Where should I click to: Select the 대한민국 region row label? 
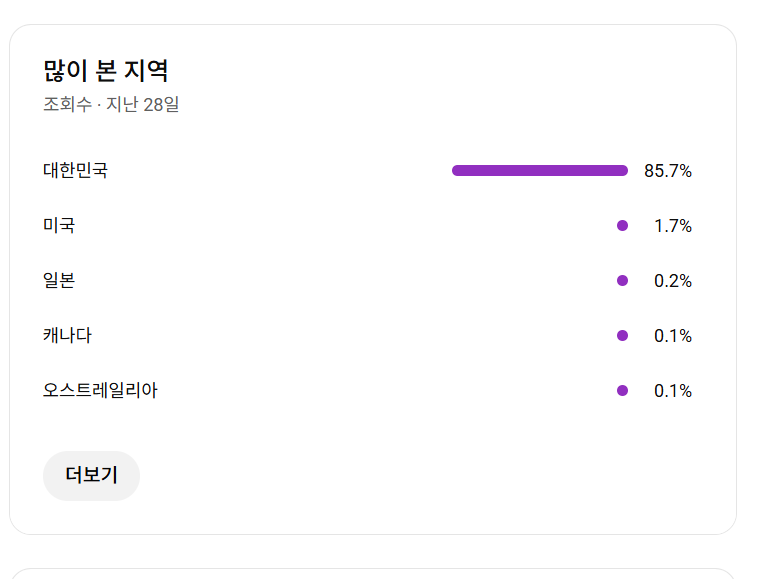tap(75, 171)
